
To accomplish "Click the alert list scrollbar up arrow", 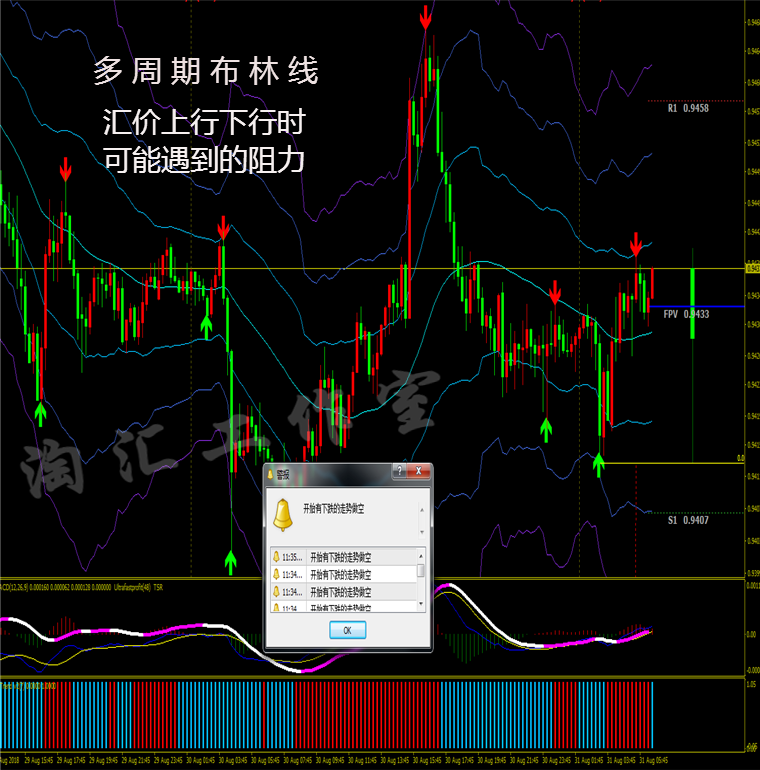I will [421, 555].
